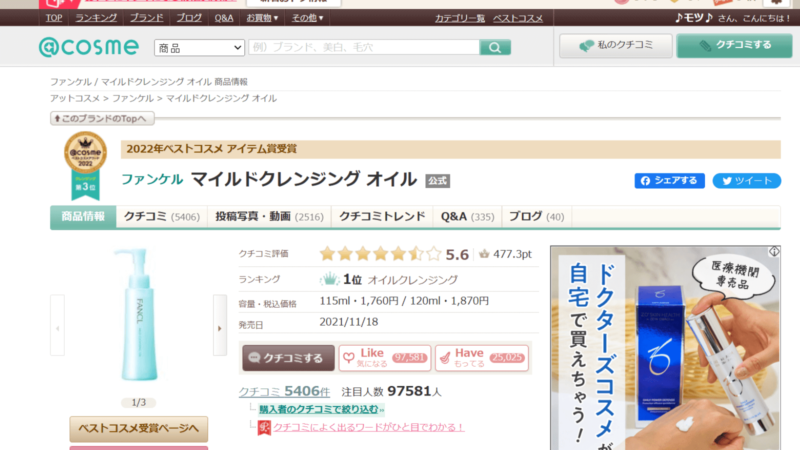Open ランキング in the top navigation
Image resolution: width=800 pixels, height=450 pixels.
pyautogui.click(x=96, y=18)
